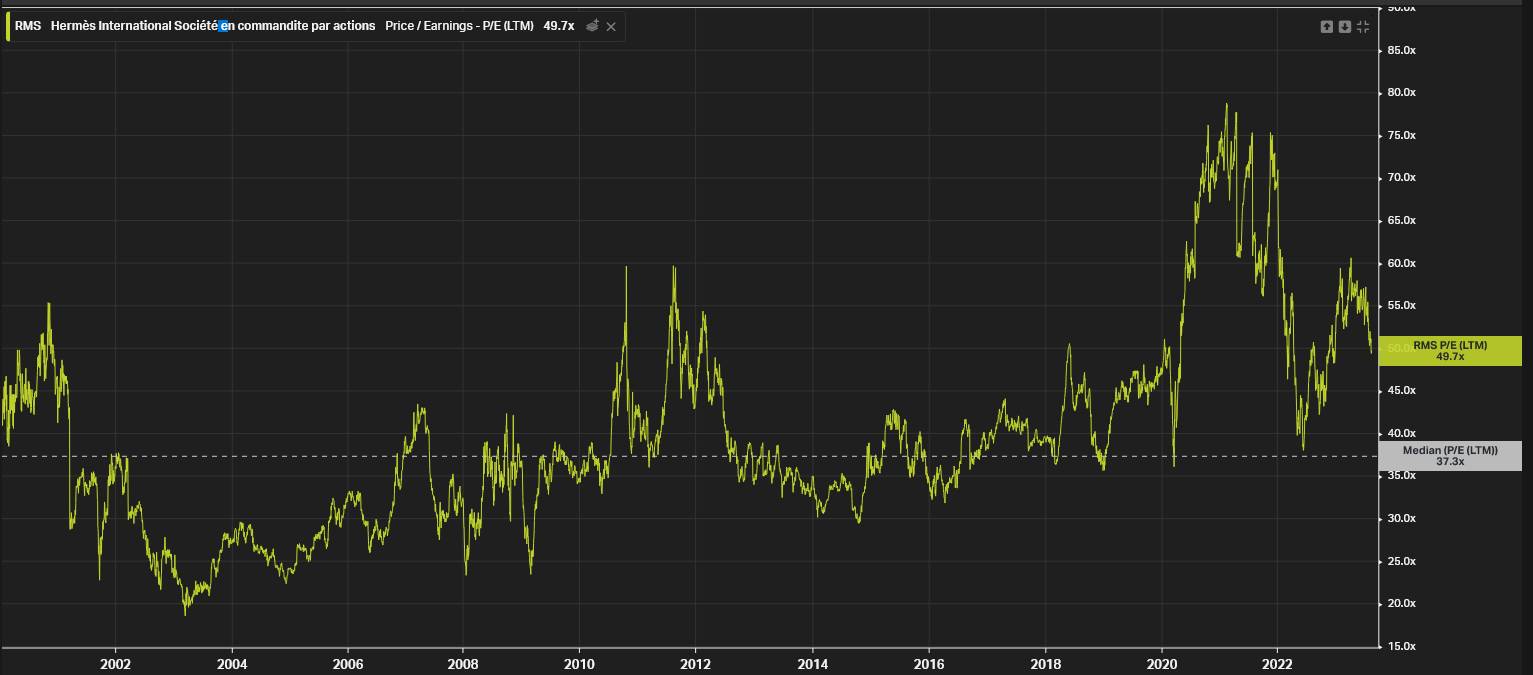The image size is (1533, 675).
Task: Click the green RMS P/E (LTM) 49.7x axis tag
Action: [x=1450, y=351]
